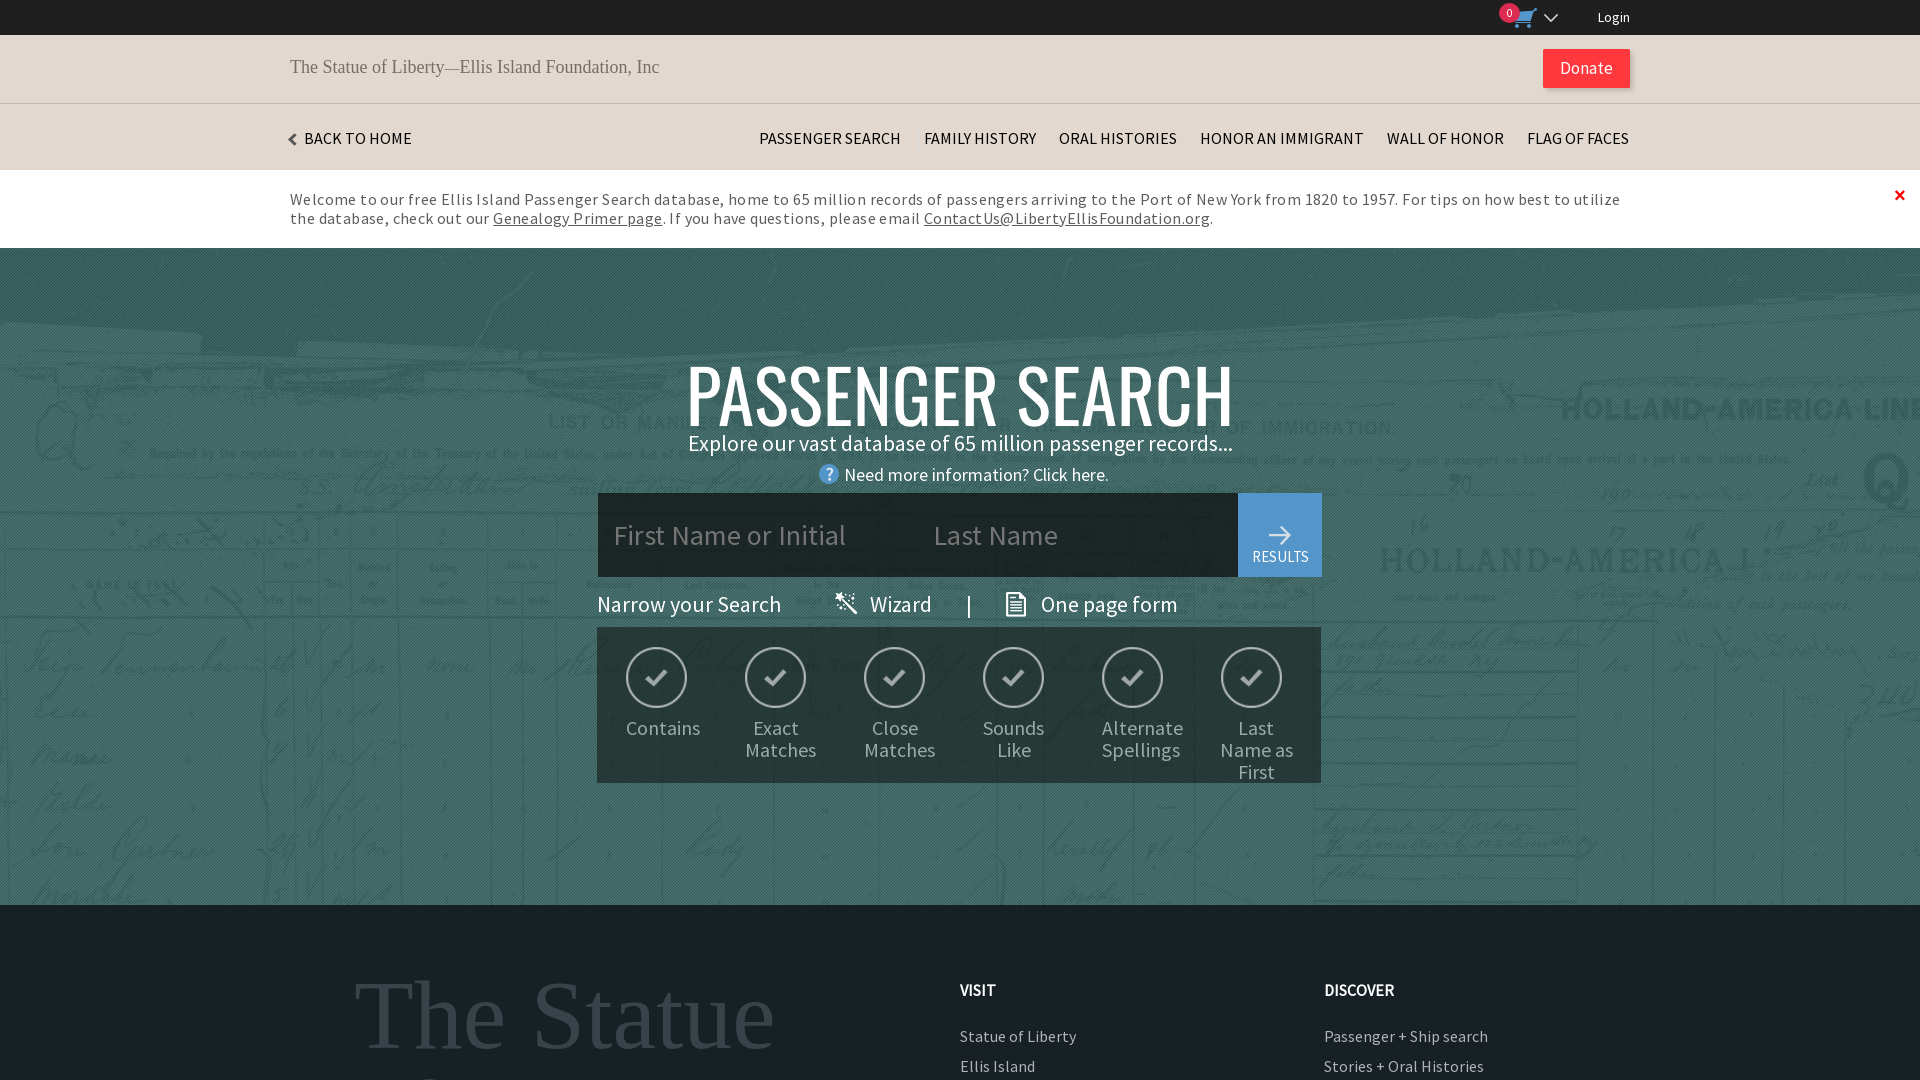Dismiss the welcome banner with red X
This screenshot has height=1080, width=1920.
coord(1899,195)
